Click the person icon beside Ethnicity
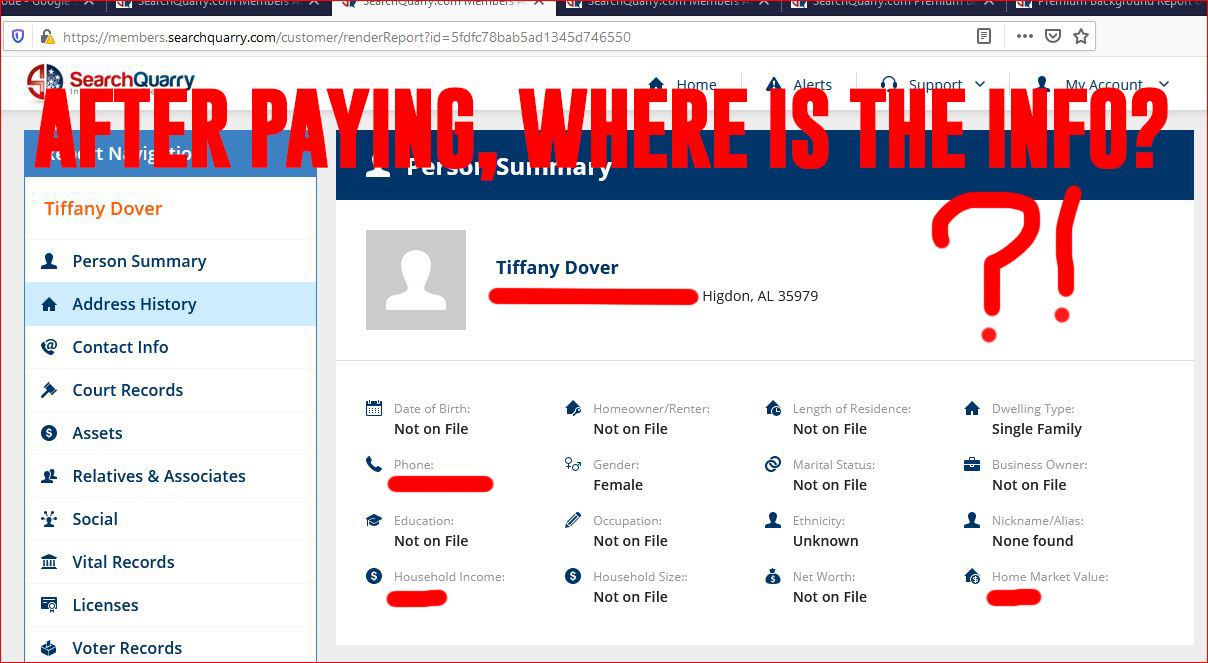1208x663 pixels. [773, 520]
